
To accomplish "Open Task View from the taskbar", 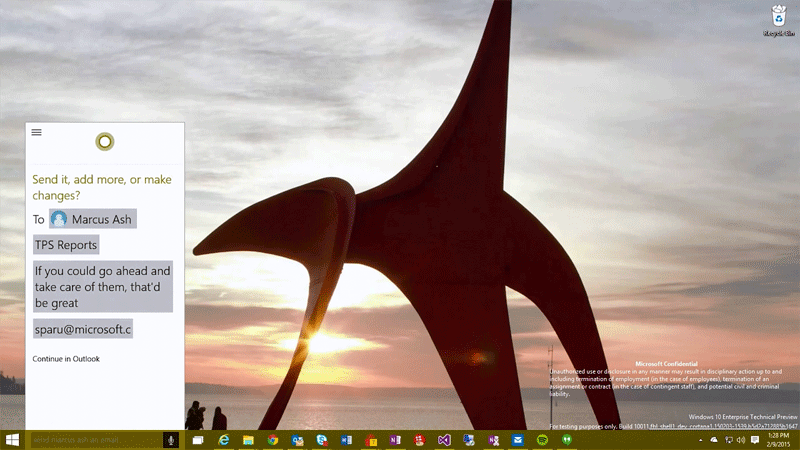I will [x=198, y=440].
